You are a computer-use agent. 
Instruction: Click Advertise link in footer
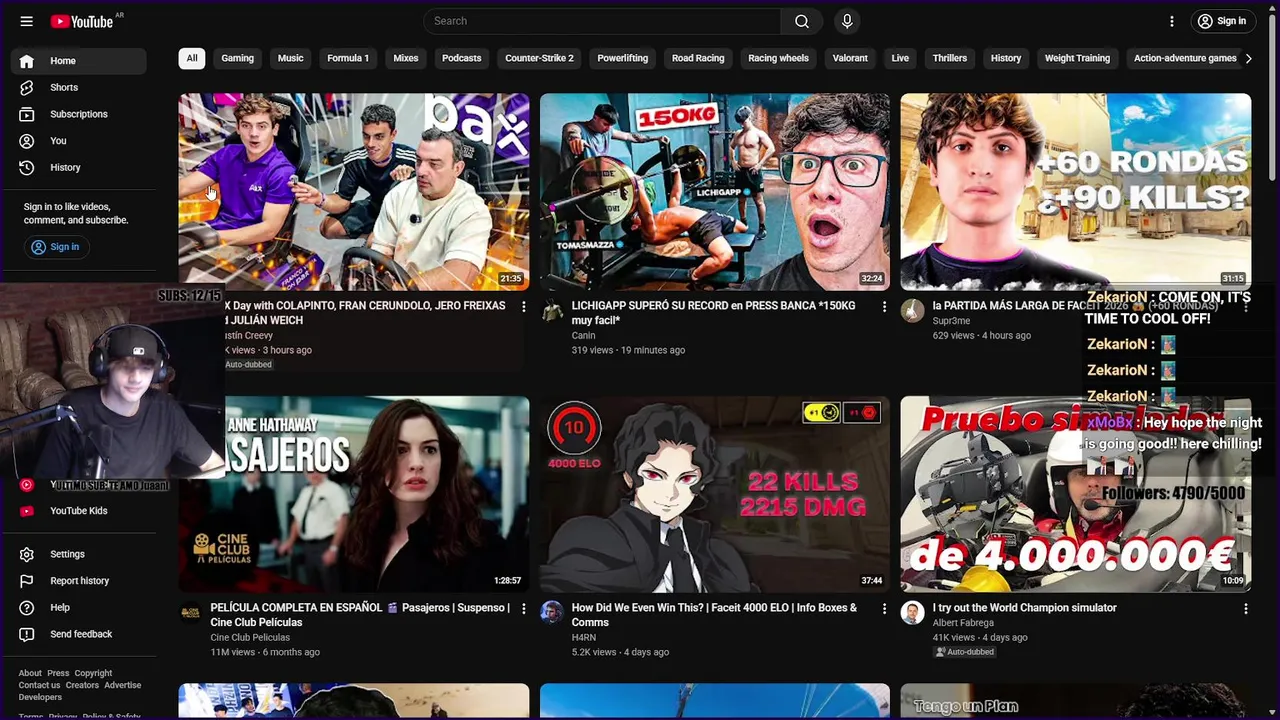[123, 685]
